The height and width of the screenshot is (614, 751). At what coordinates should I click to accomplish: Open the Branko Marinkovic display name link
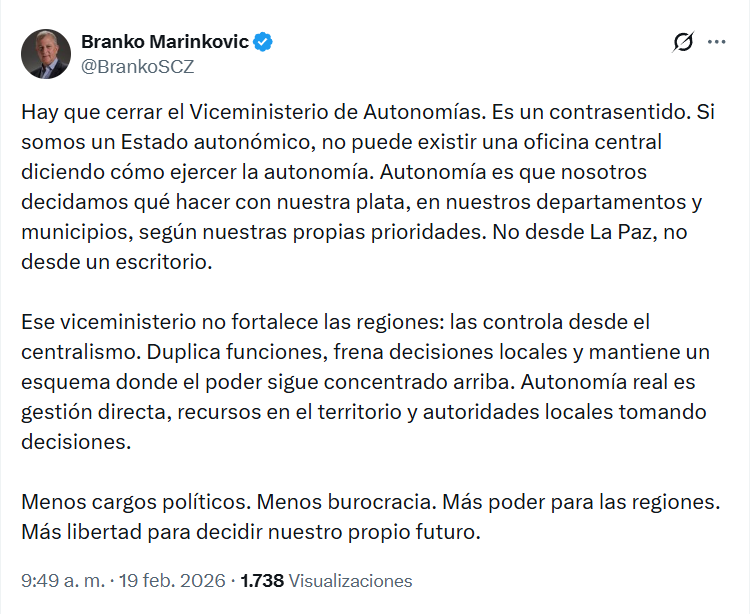pyautogui.click(x=164, y=42)
